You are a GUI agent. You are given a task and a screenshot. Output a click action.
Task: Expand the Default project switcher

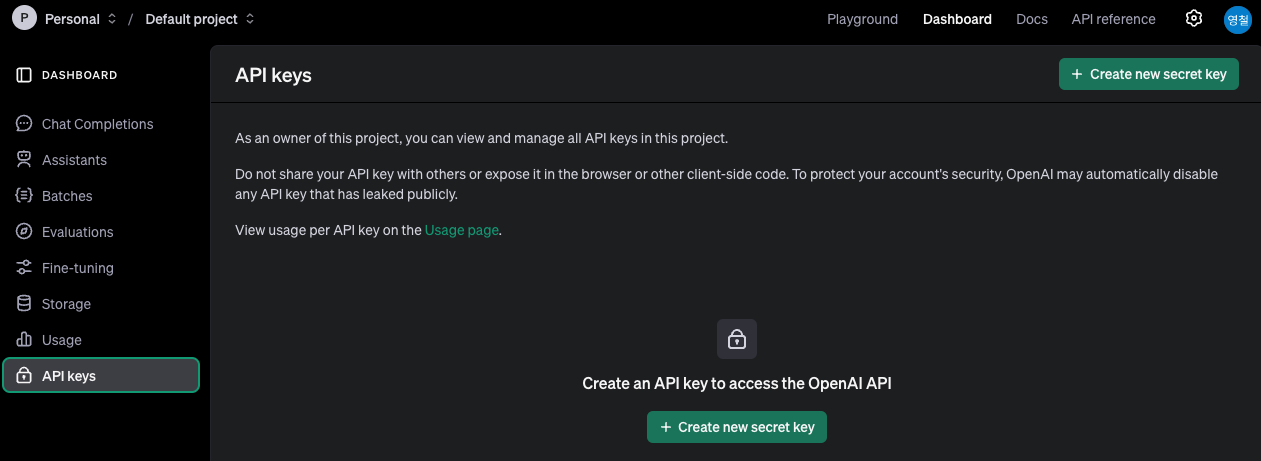200,19
